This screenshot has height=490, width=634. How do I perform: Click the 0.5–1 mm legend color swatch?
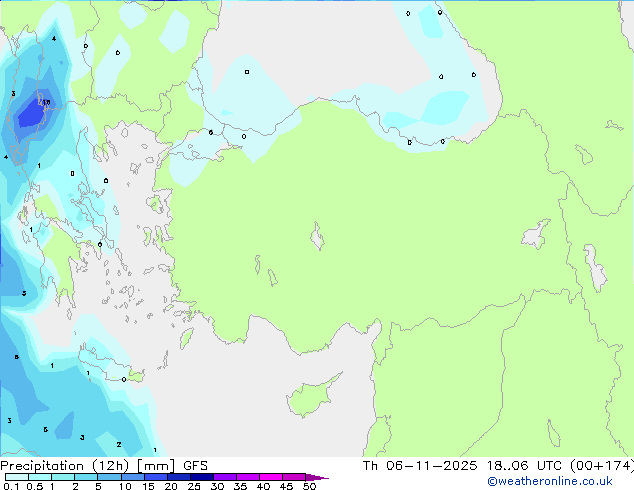[40, 477]
